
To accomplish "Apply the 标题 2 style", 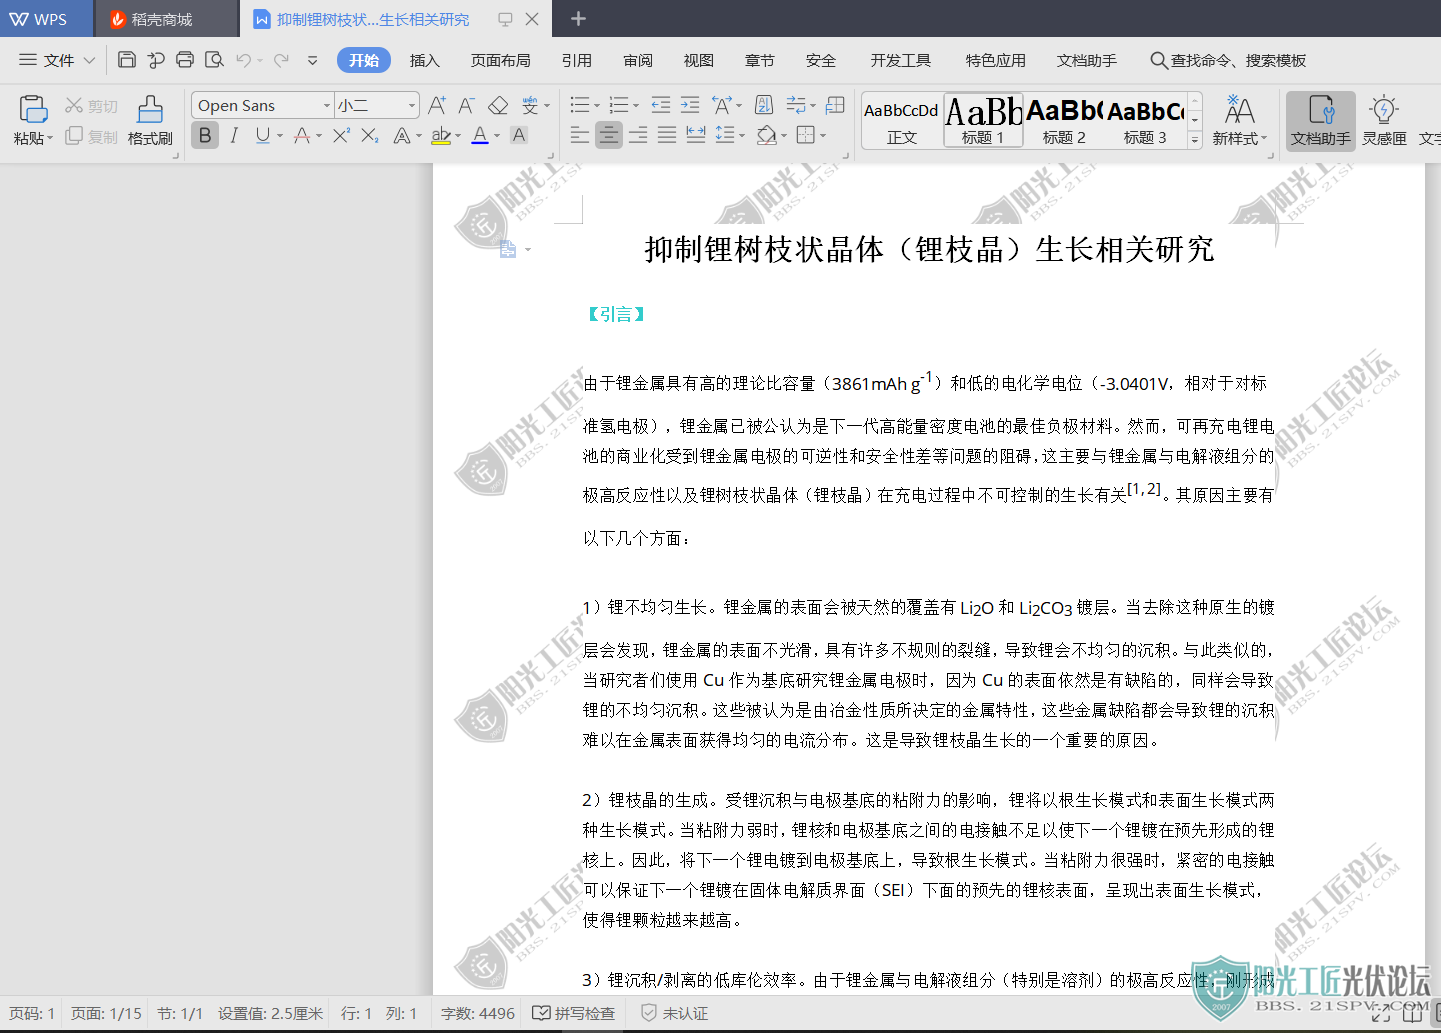I will point(1064,120).
